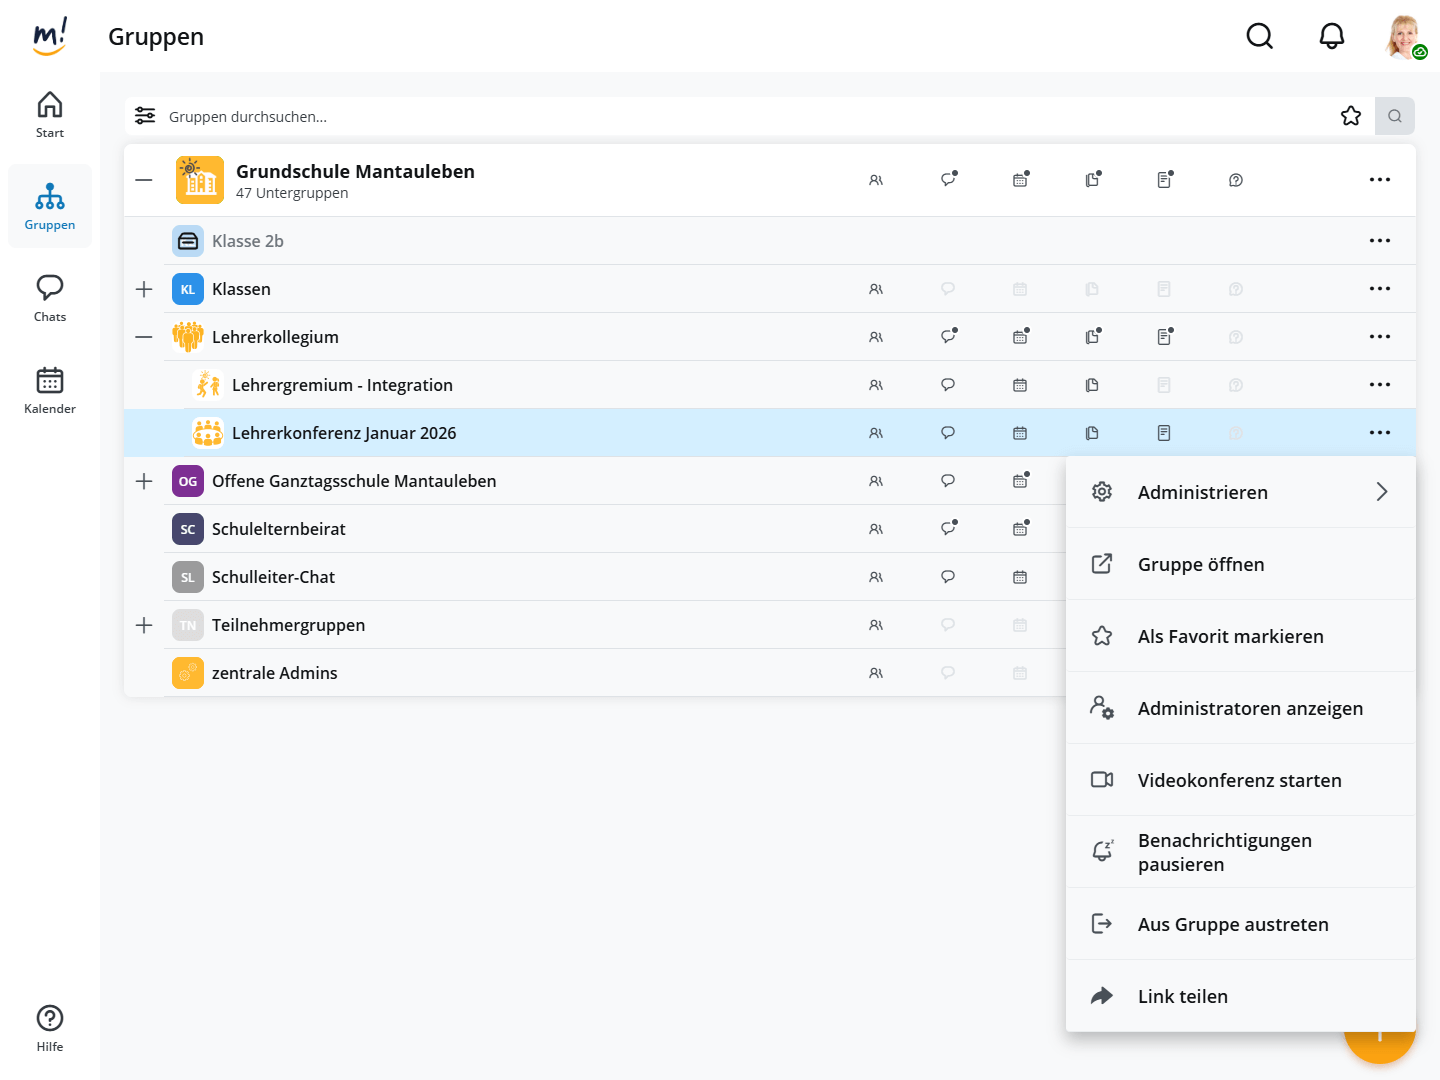Click the user profile avatar

click(1404, 37)
